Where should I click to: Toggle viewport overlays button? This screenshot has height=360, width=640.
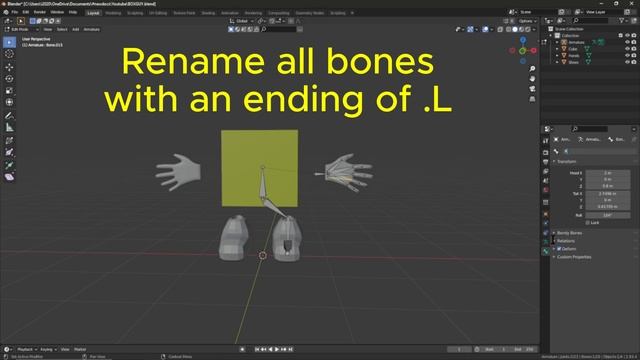click(485, 29)
